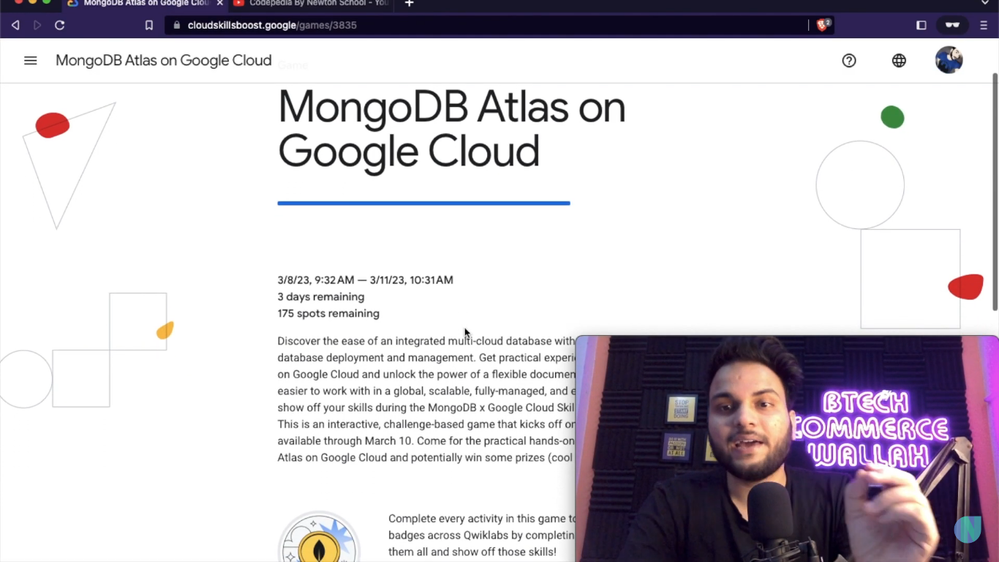Click the help question mark icon
Viewport: 999px width, 562px height.
click(x=849, y=61)
